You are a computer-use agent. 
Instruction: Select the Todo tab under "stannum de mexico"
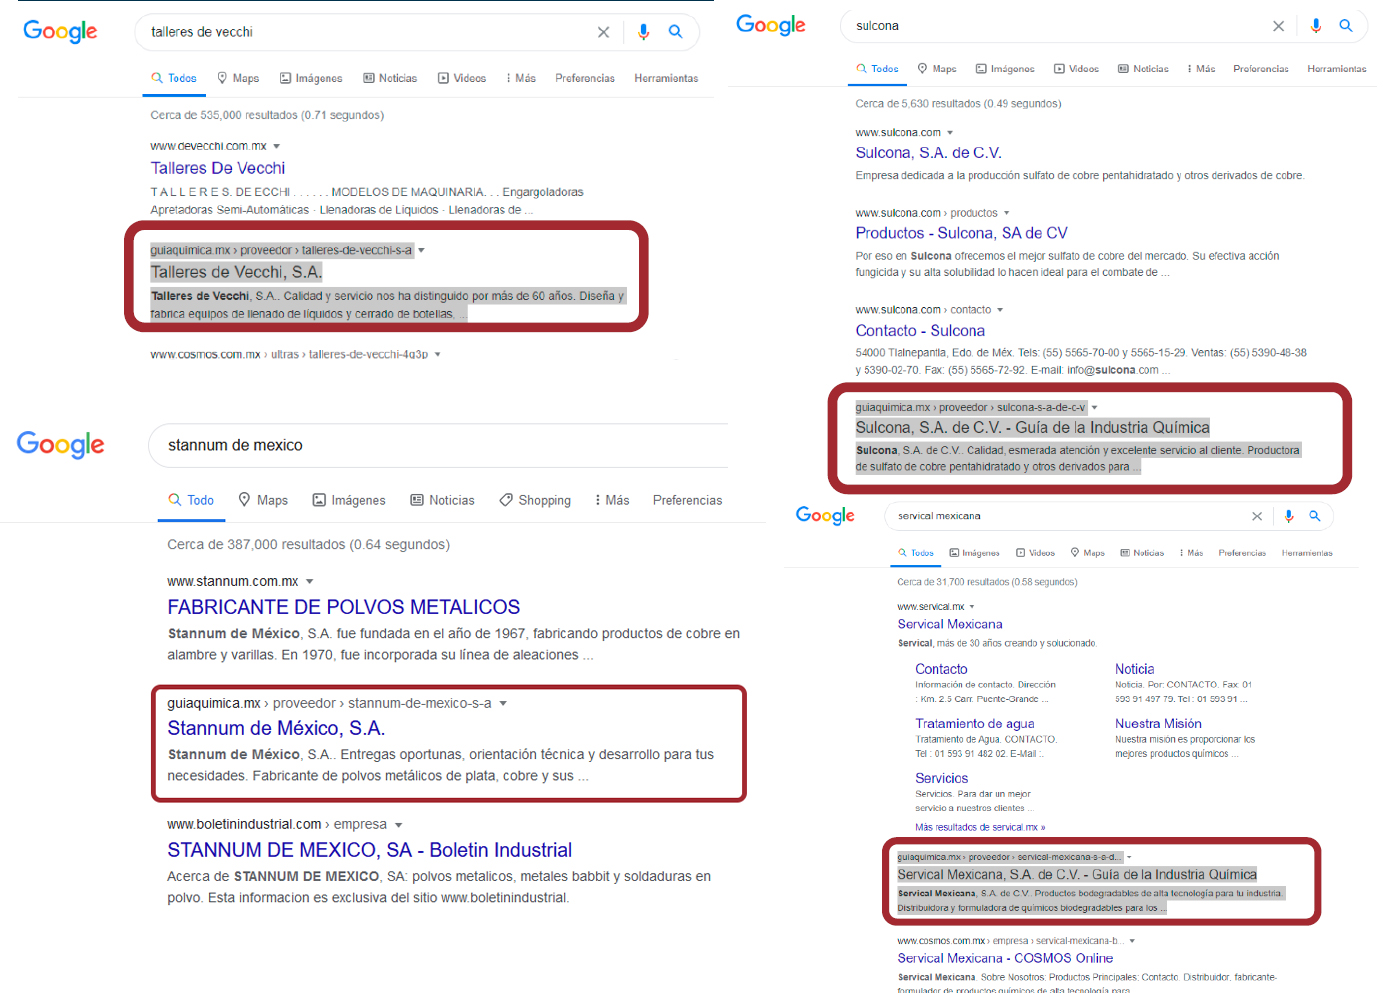tap(191, 500)
